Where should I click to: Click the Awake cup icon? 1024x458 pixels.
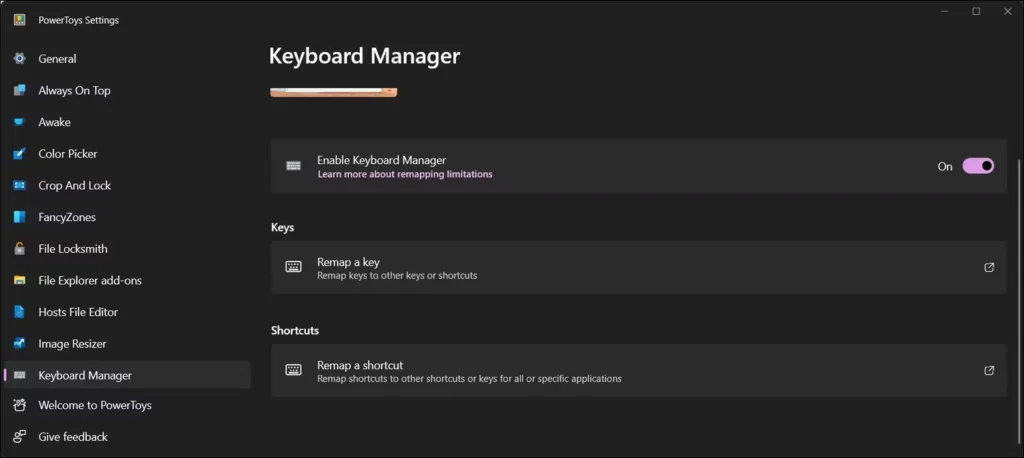[20, 122]
